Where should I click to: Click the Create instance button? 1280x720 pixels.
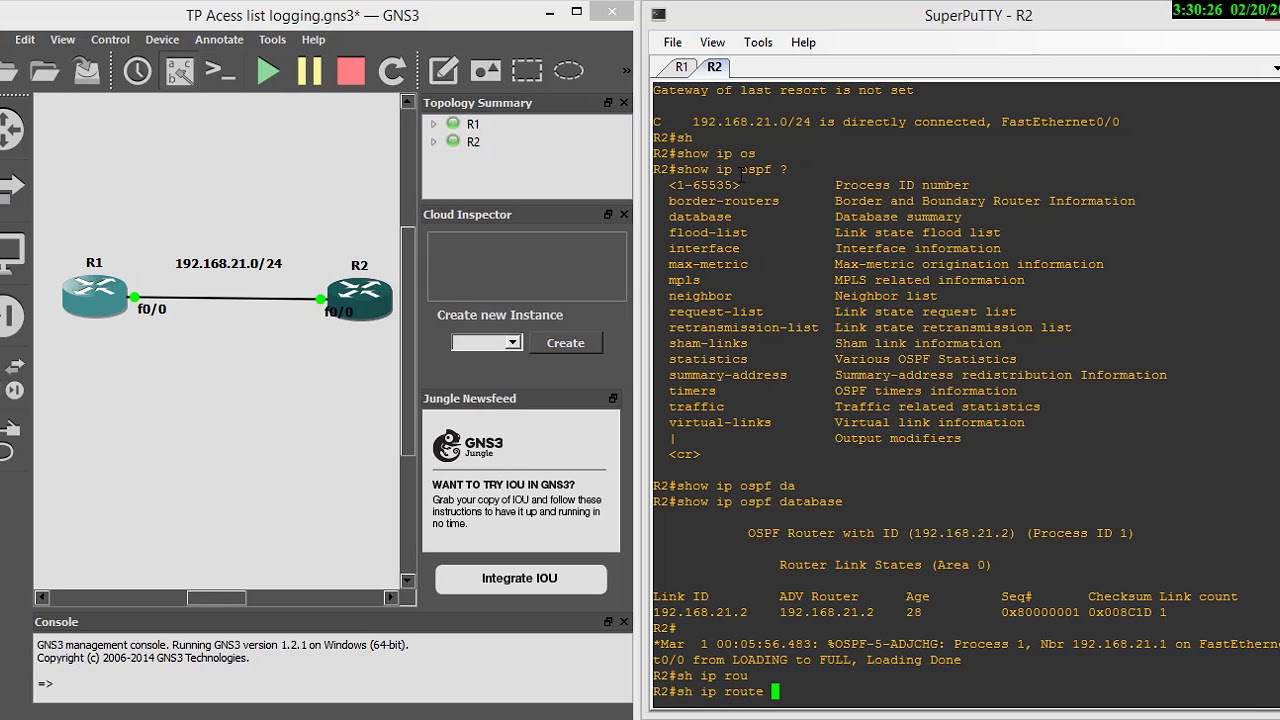pos(565,343)
